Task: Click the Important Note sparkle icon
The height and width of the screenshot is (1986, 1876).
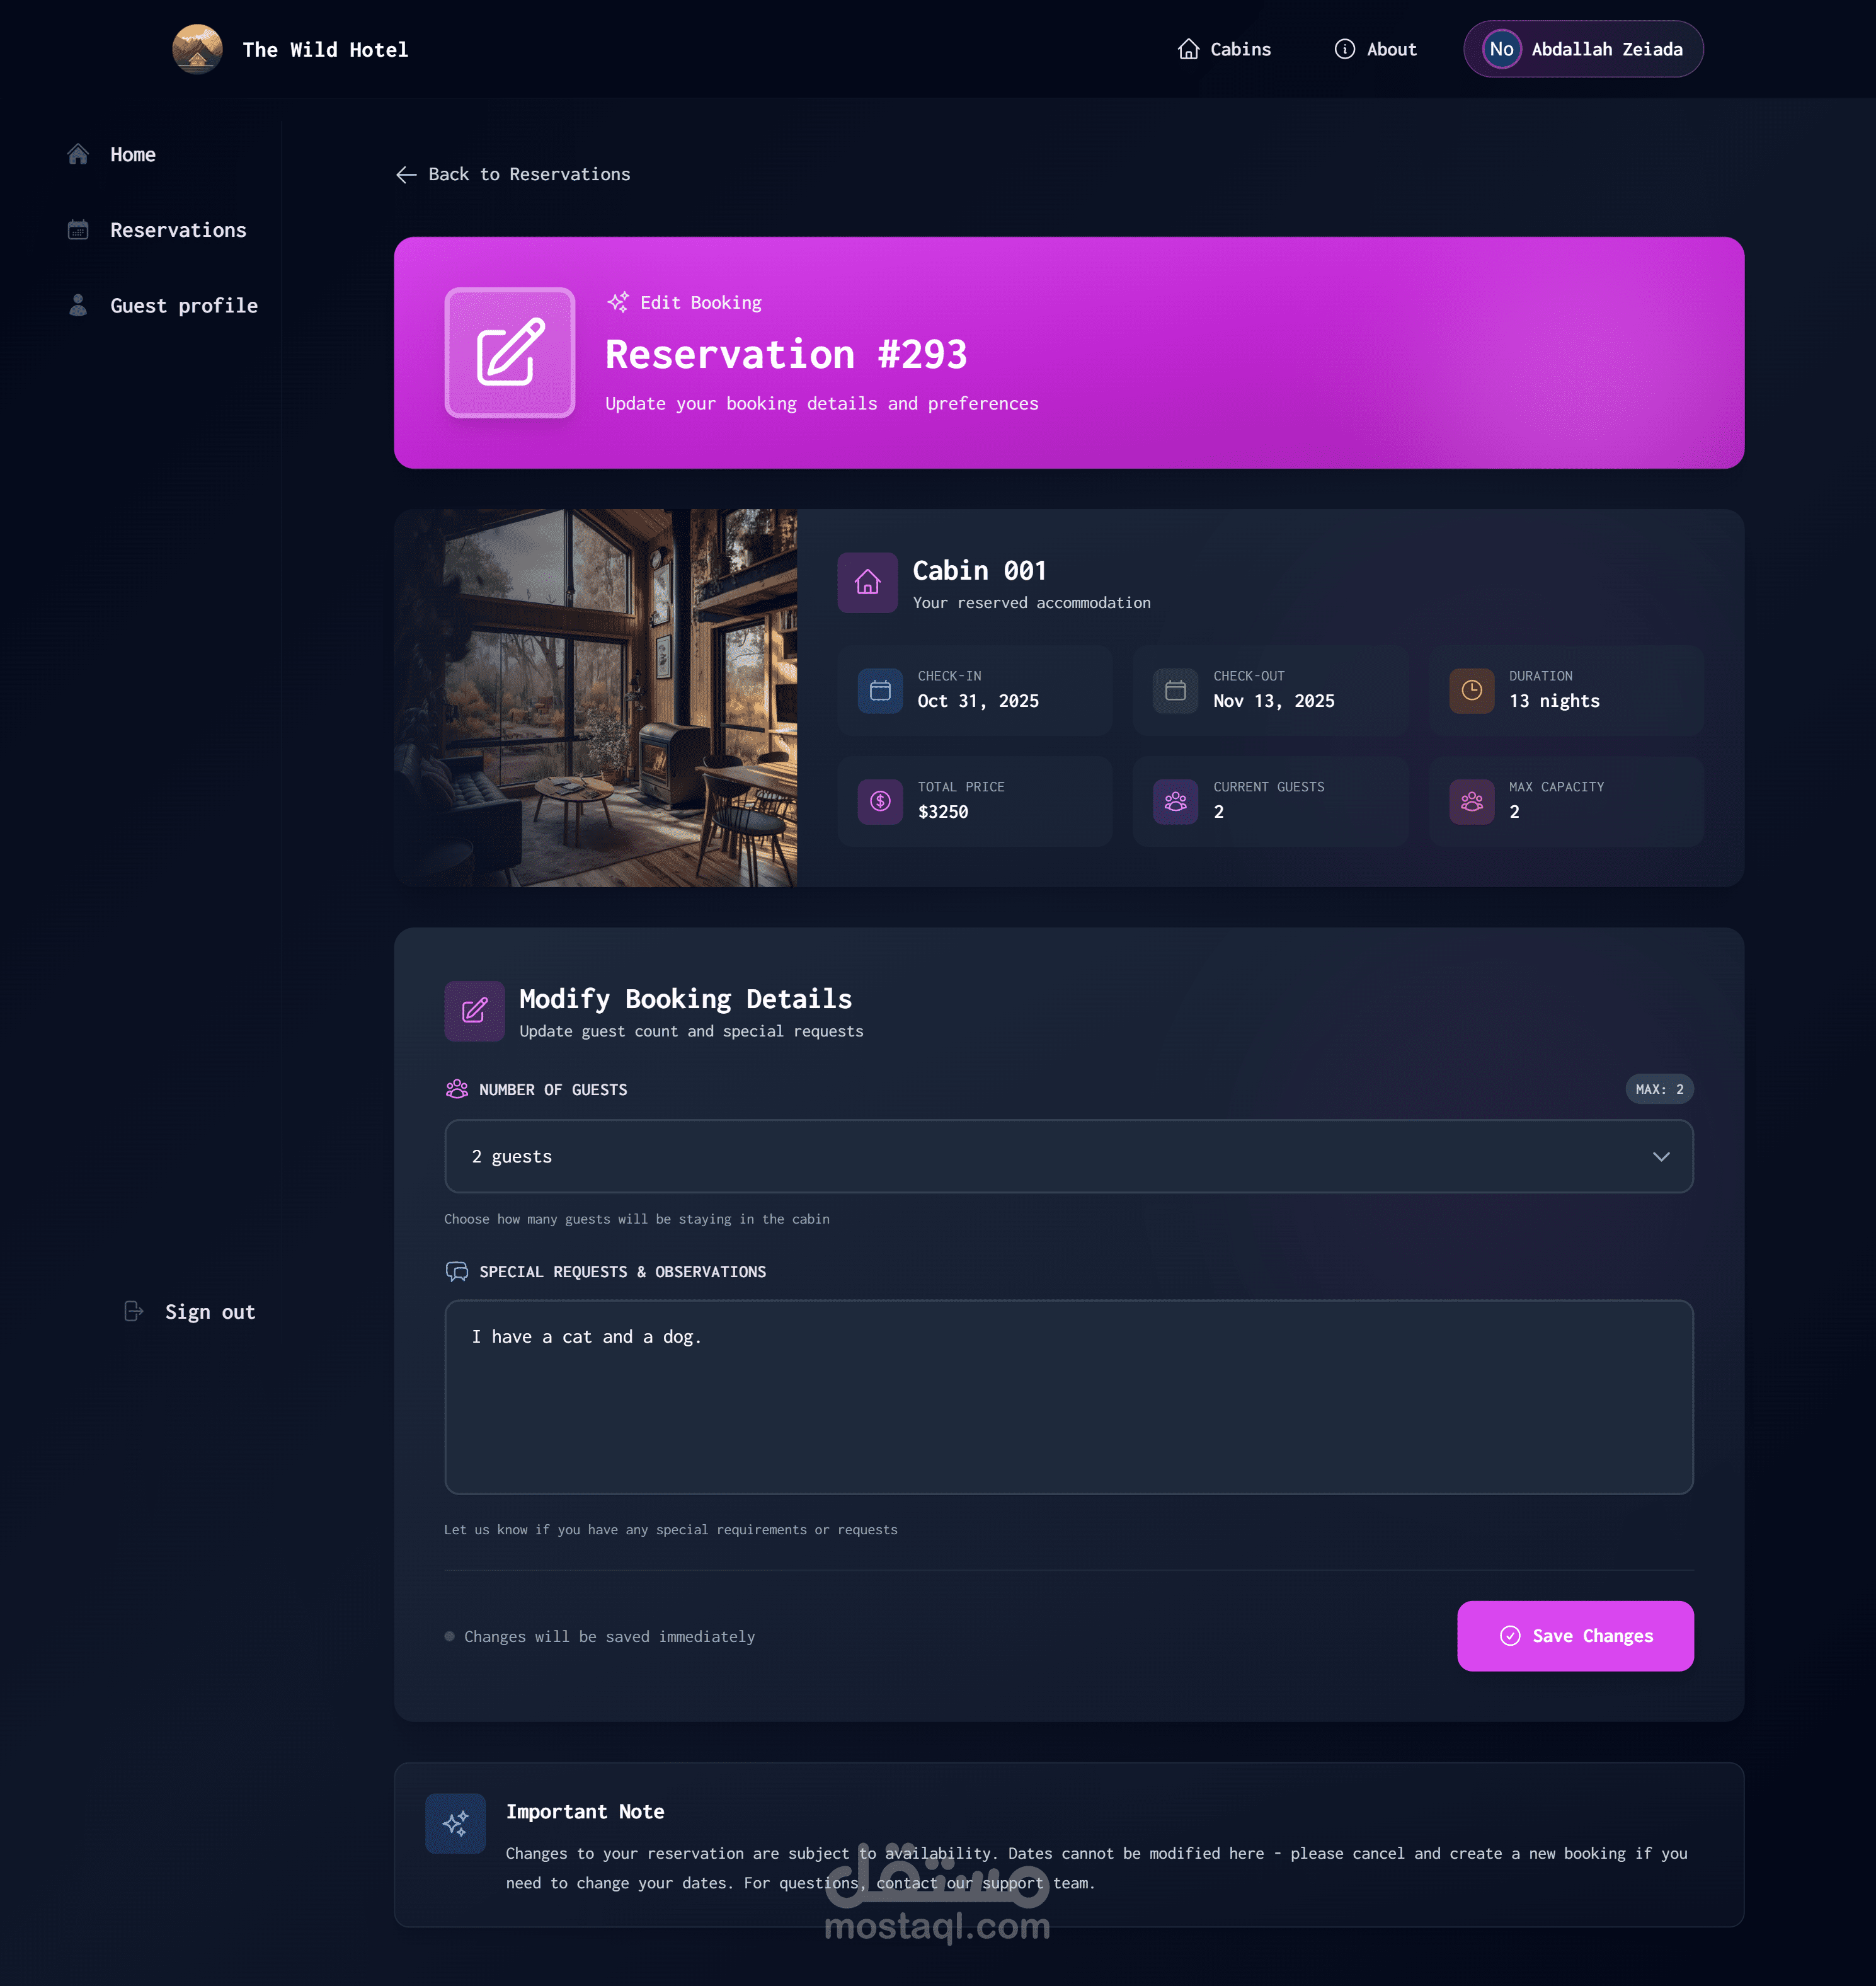Action: pos(455,1823)
